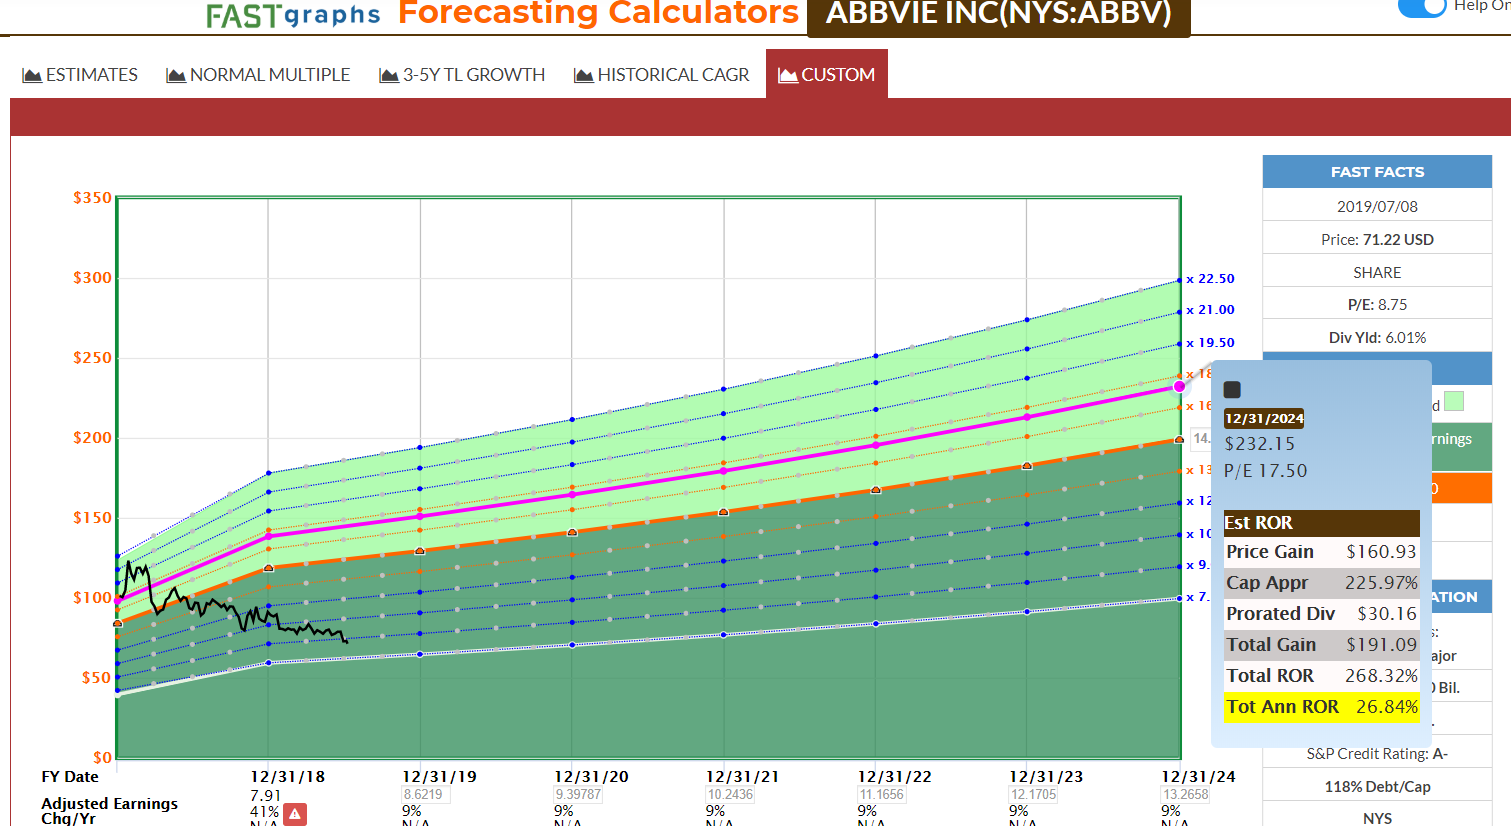
Task: Open the 3-5Y TL GROWTH tab
Action: click(463, 75)
